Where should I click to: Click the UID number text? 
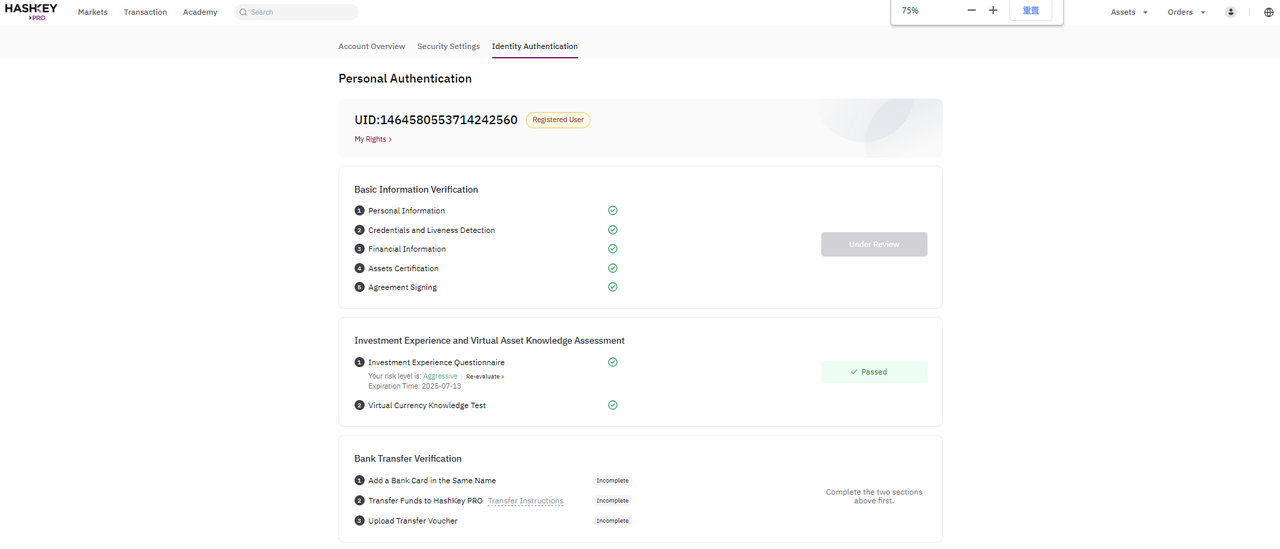click(436, 120)
